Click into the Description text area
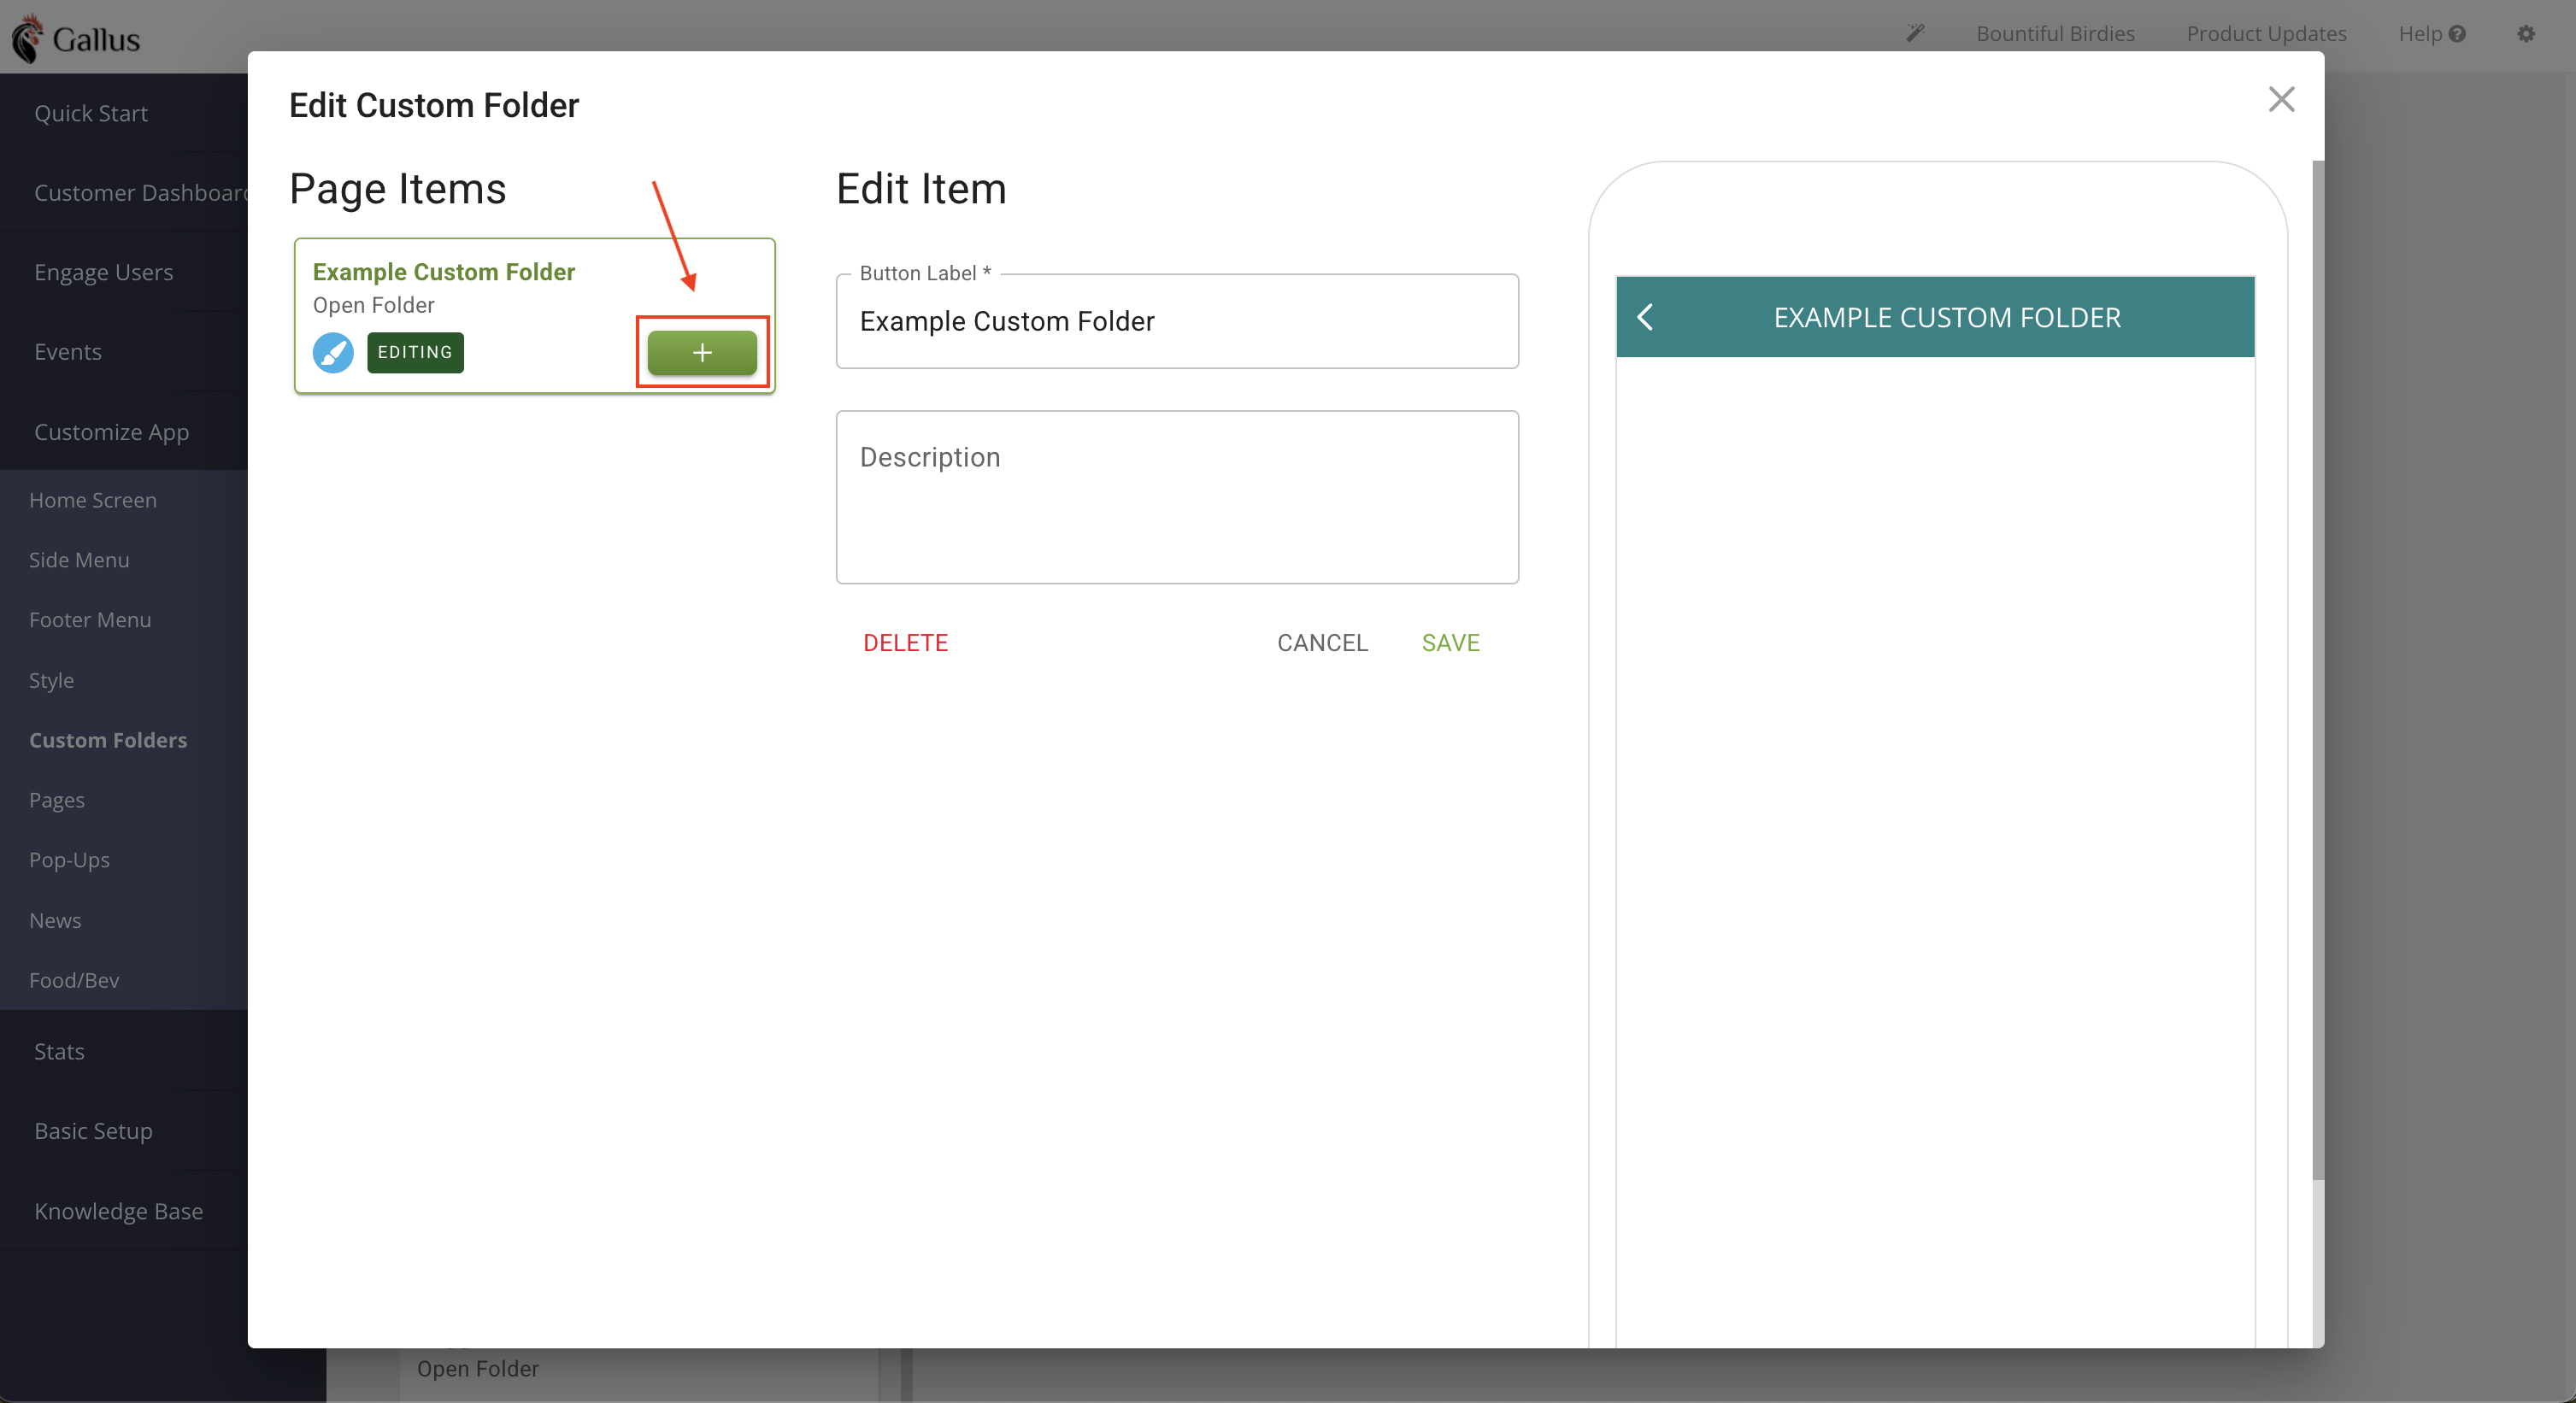The image size is (2576, 1403). pyautogui.click(x=1177, y=497)
